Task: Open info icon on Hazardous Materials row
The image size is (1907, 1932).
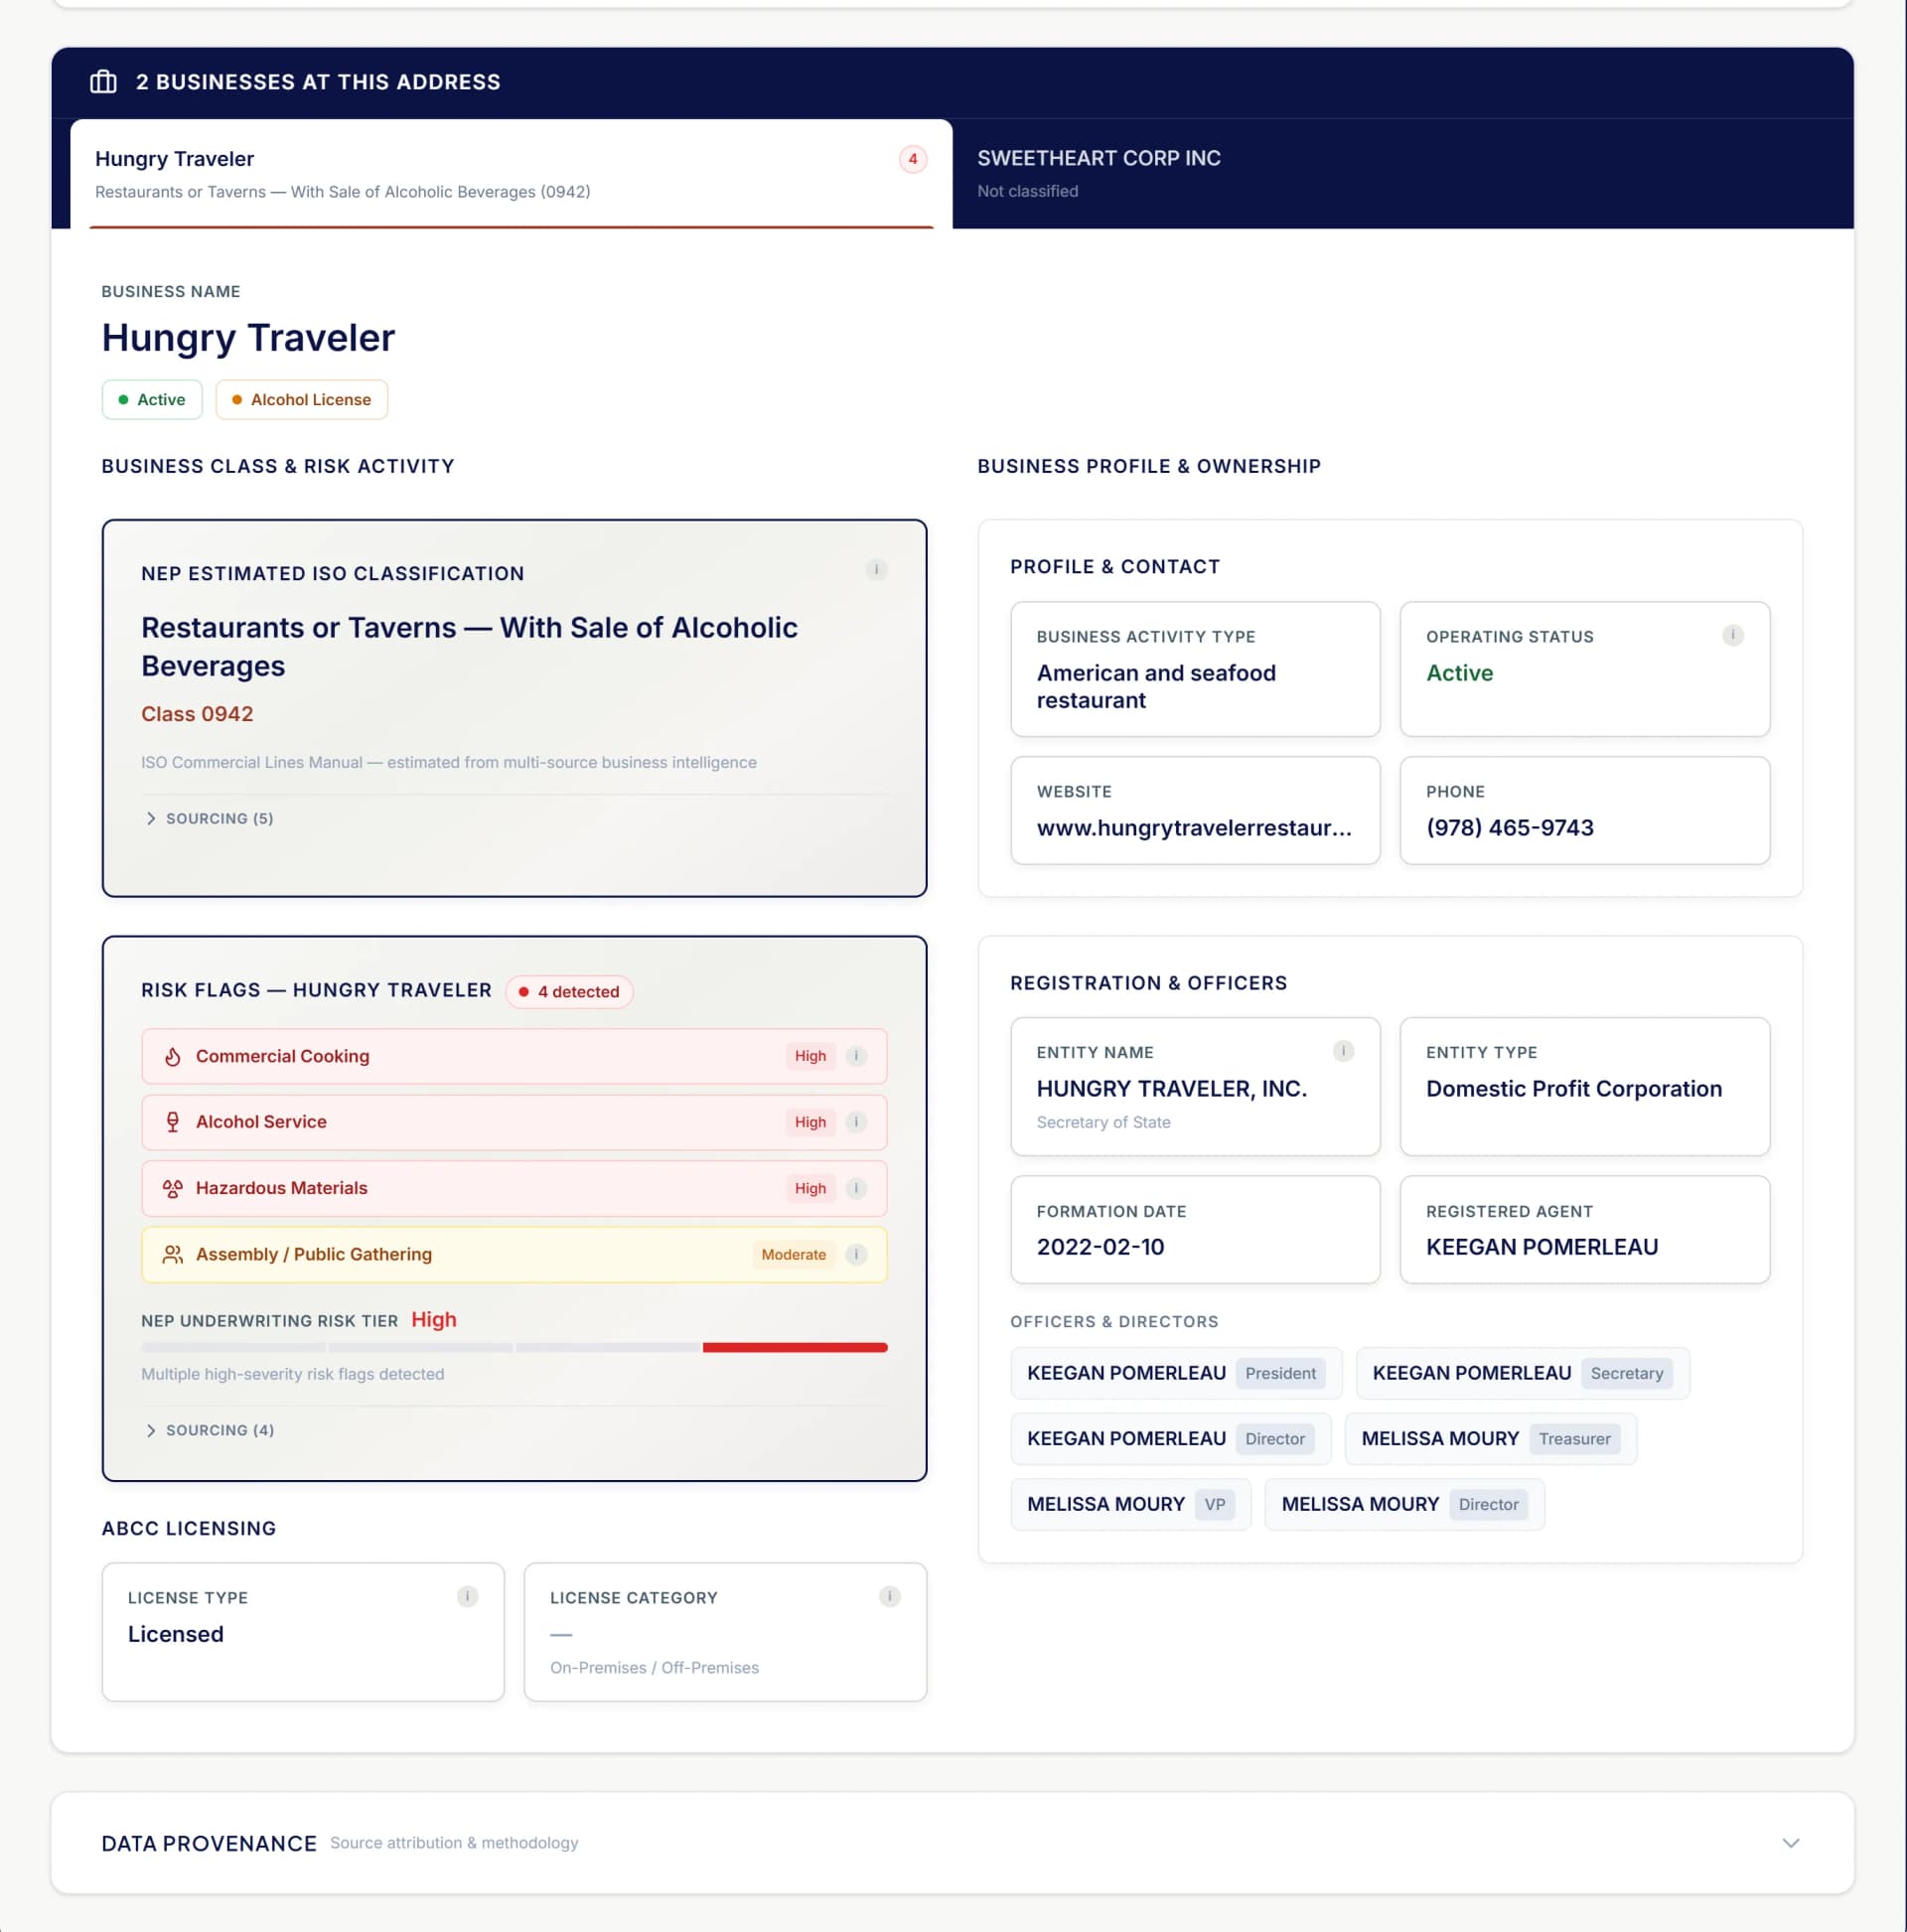Action: coord(856,1188)
